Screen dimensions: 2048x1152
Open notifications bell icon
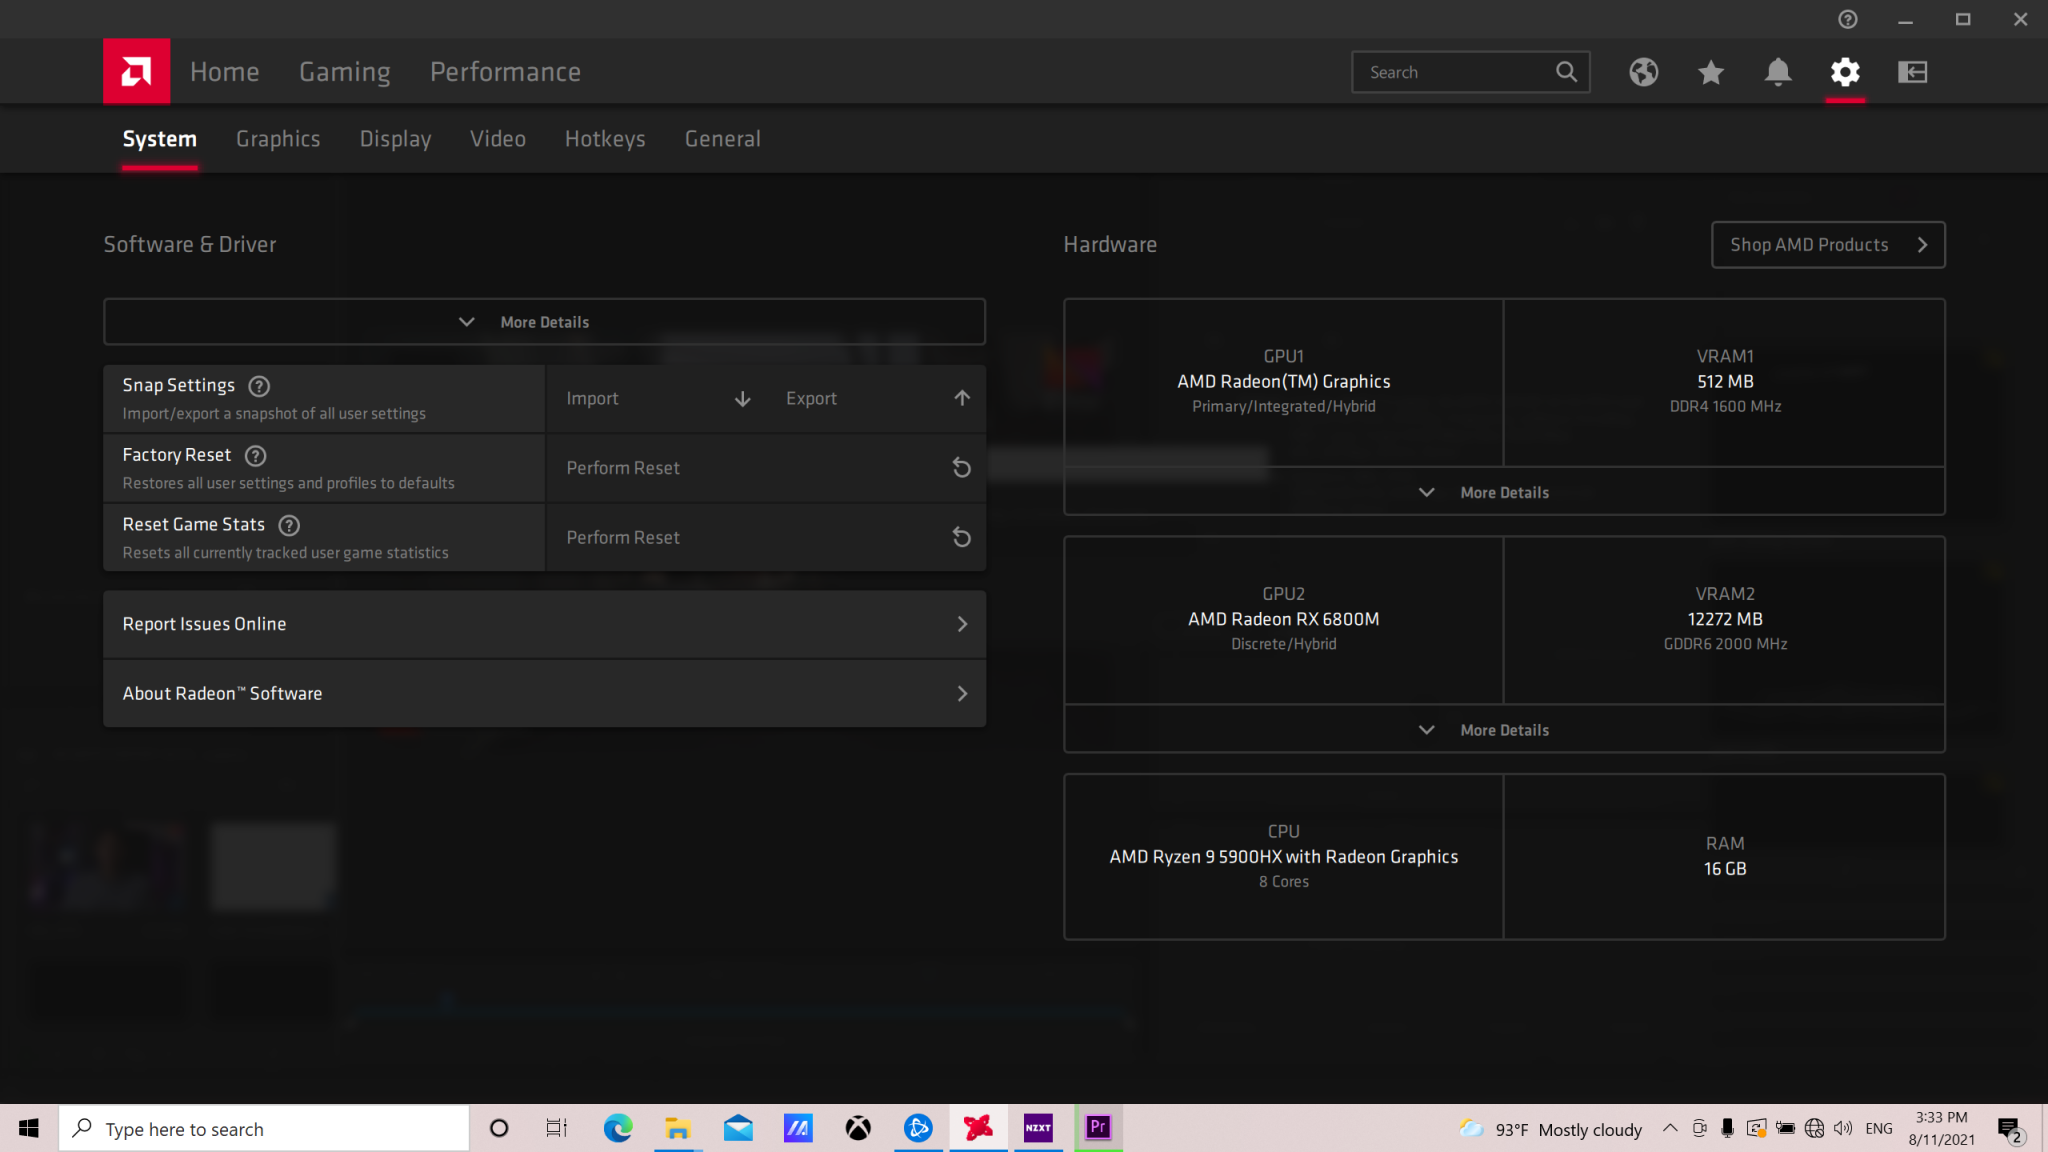[1778, 72]
